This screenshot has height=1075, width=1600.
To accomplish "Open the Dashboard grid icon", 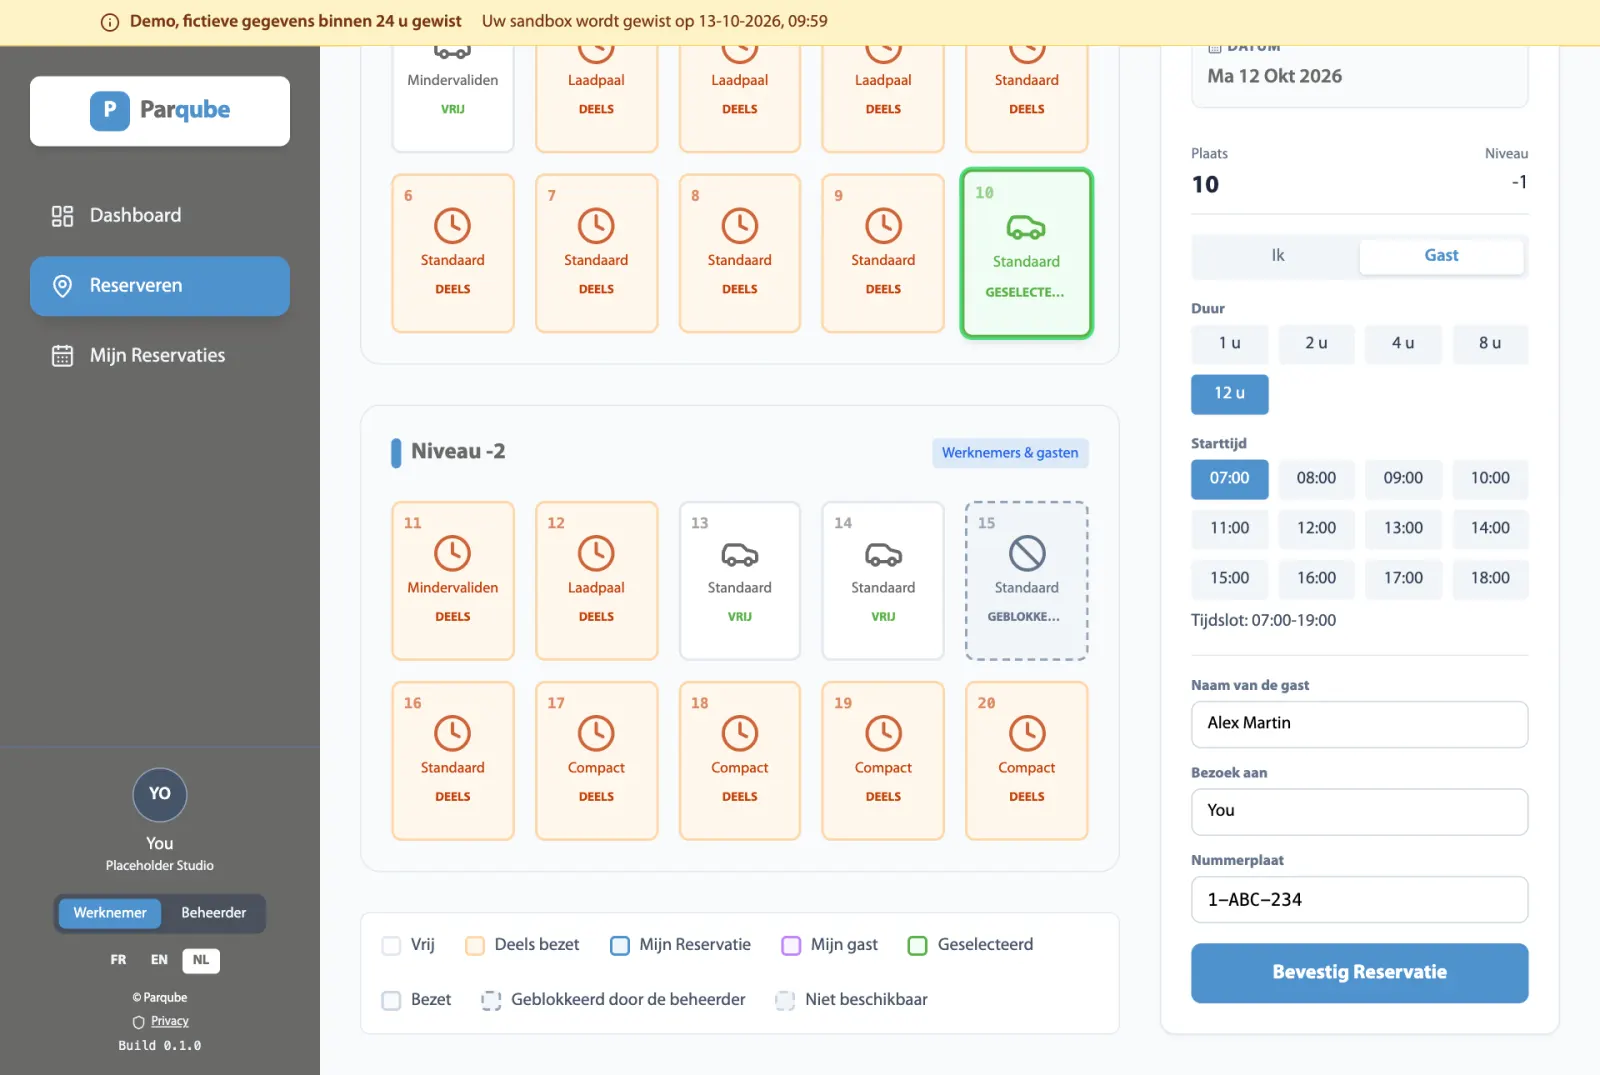I will point(62,216).
